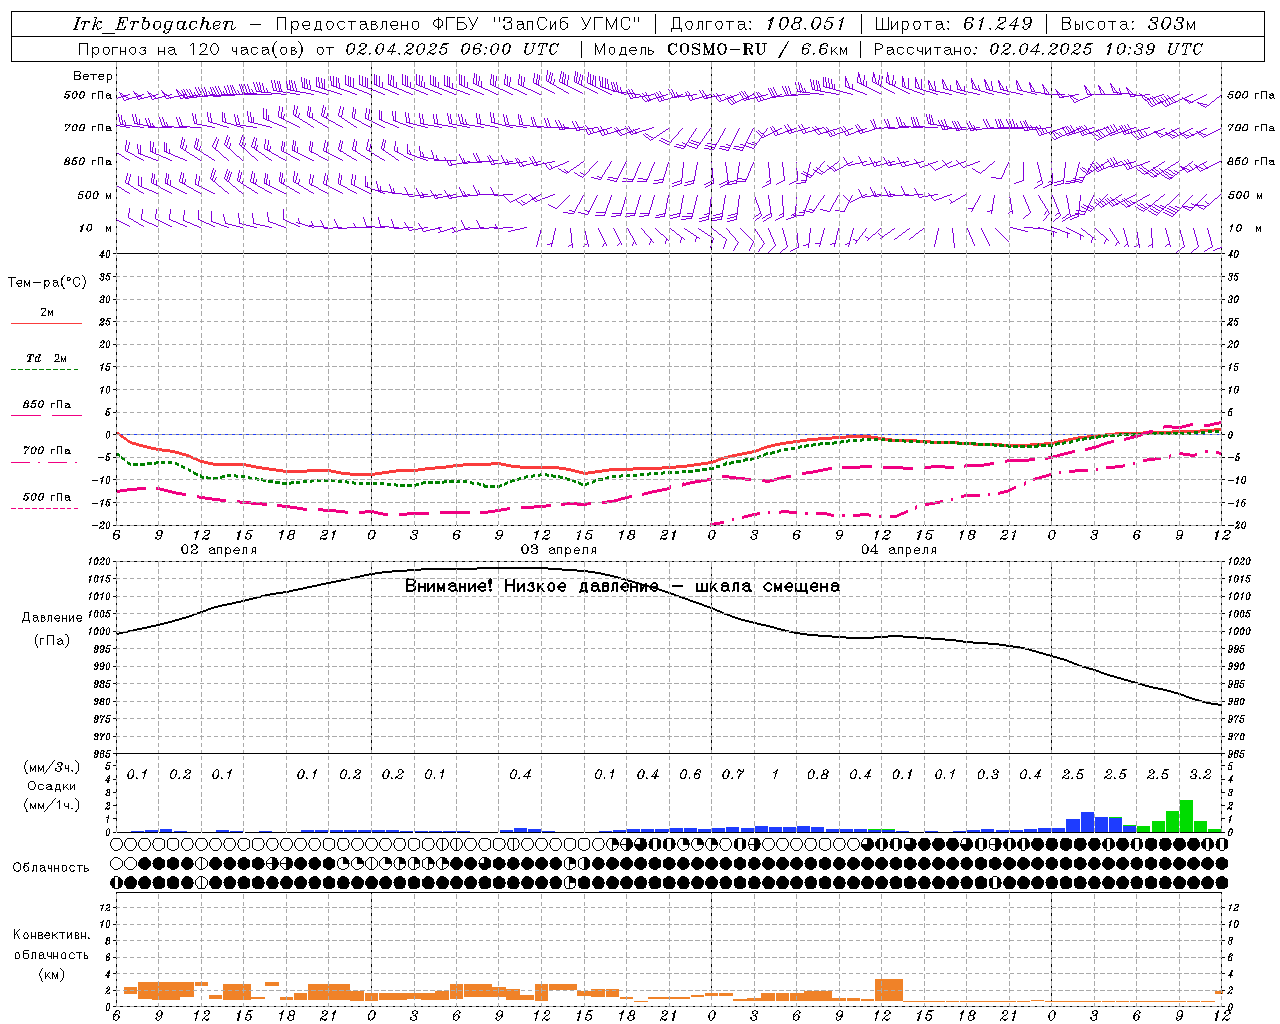This screenshot has height=1024, width=1280.
Task: Click the tallest green precipitation bar
Action: click(1186, 816)
